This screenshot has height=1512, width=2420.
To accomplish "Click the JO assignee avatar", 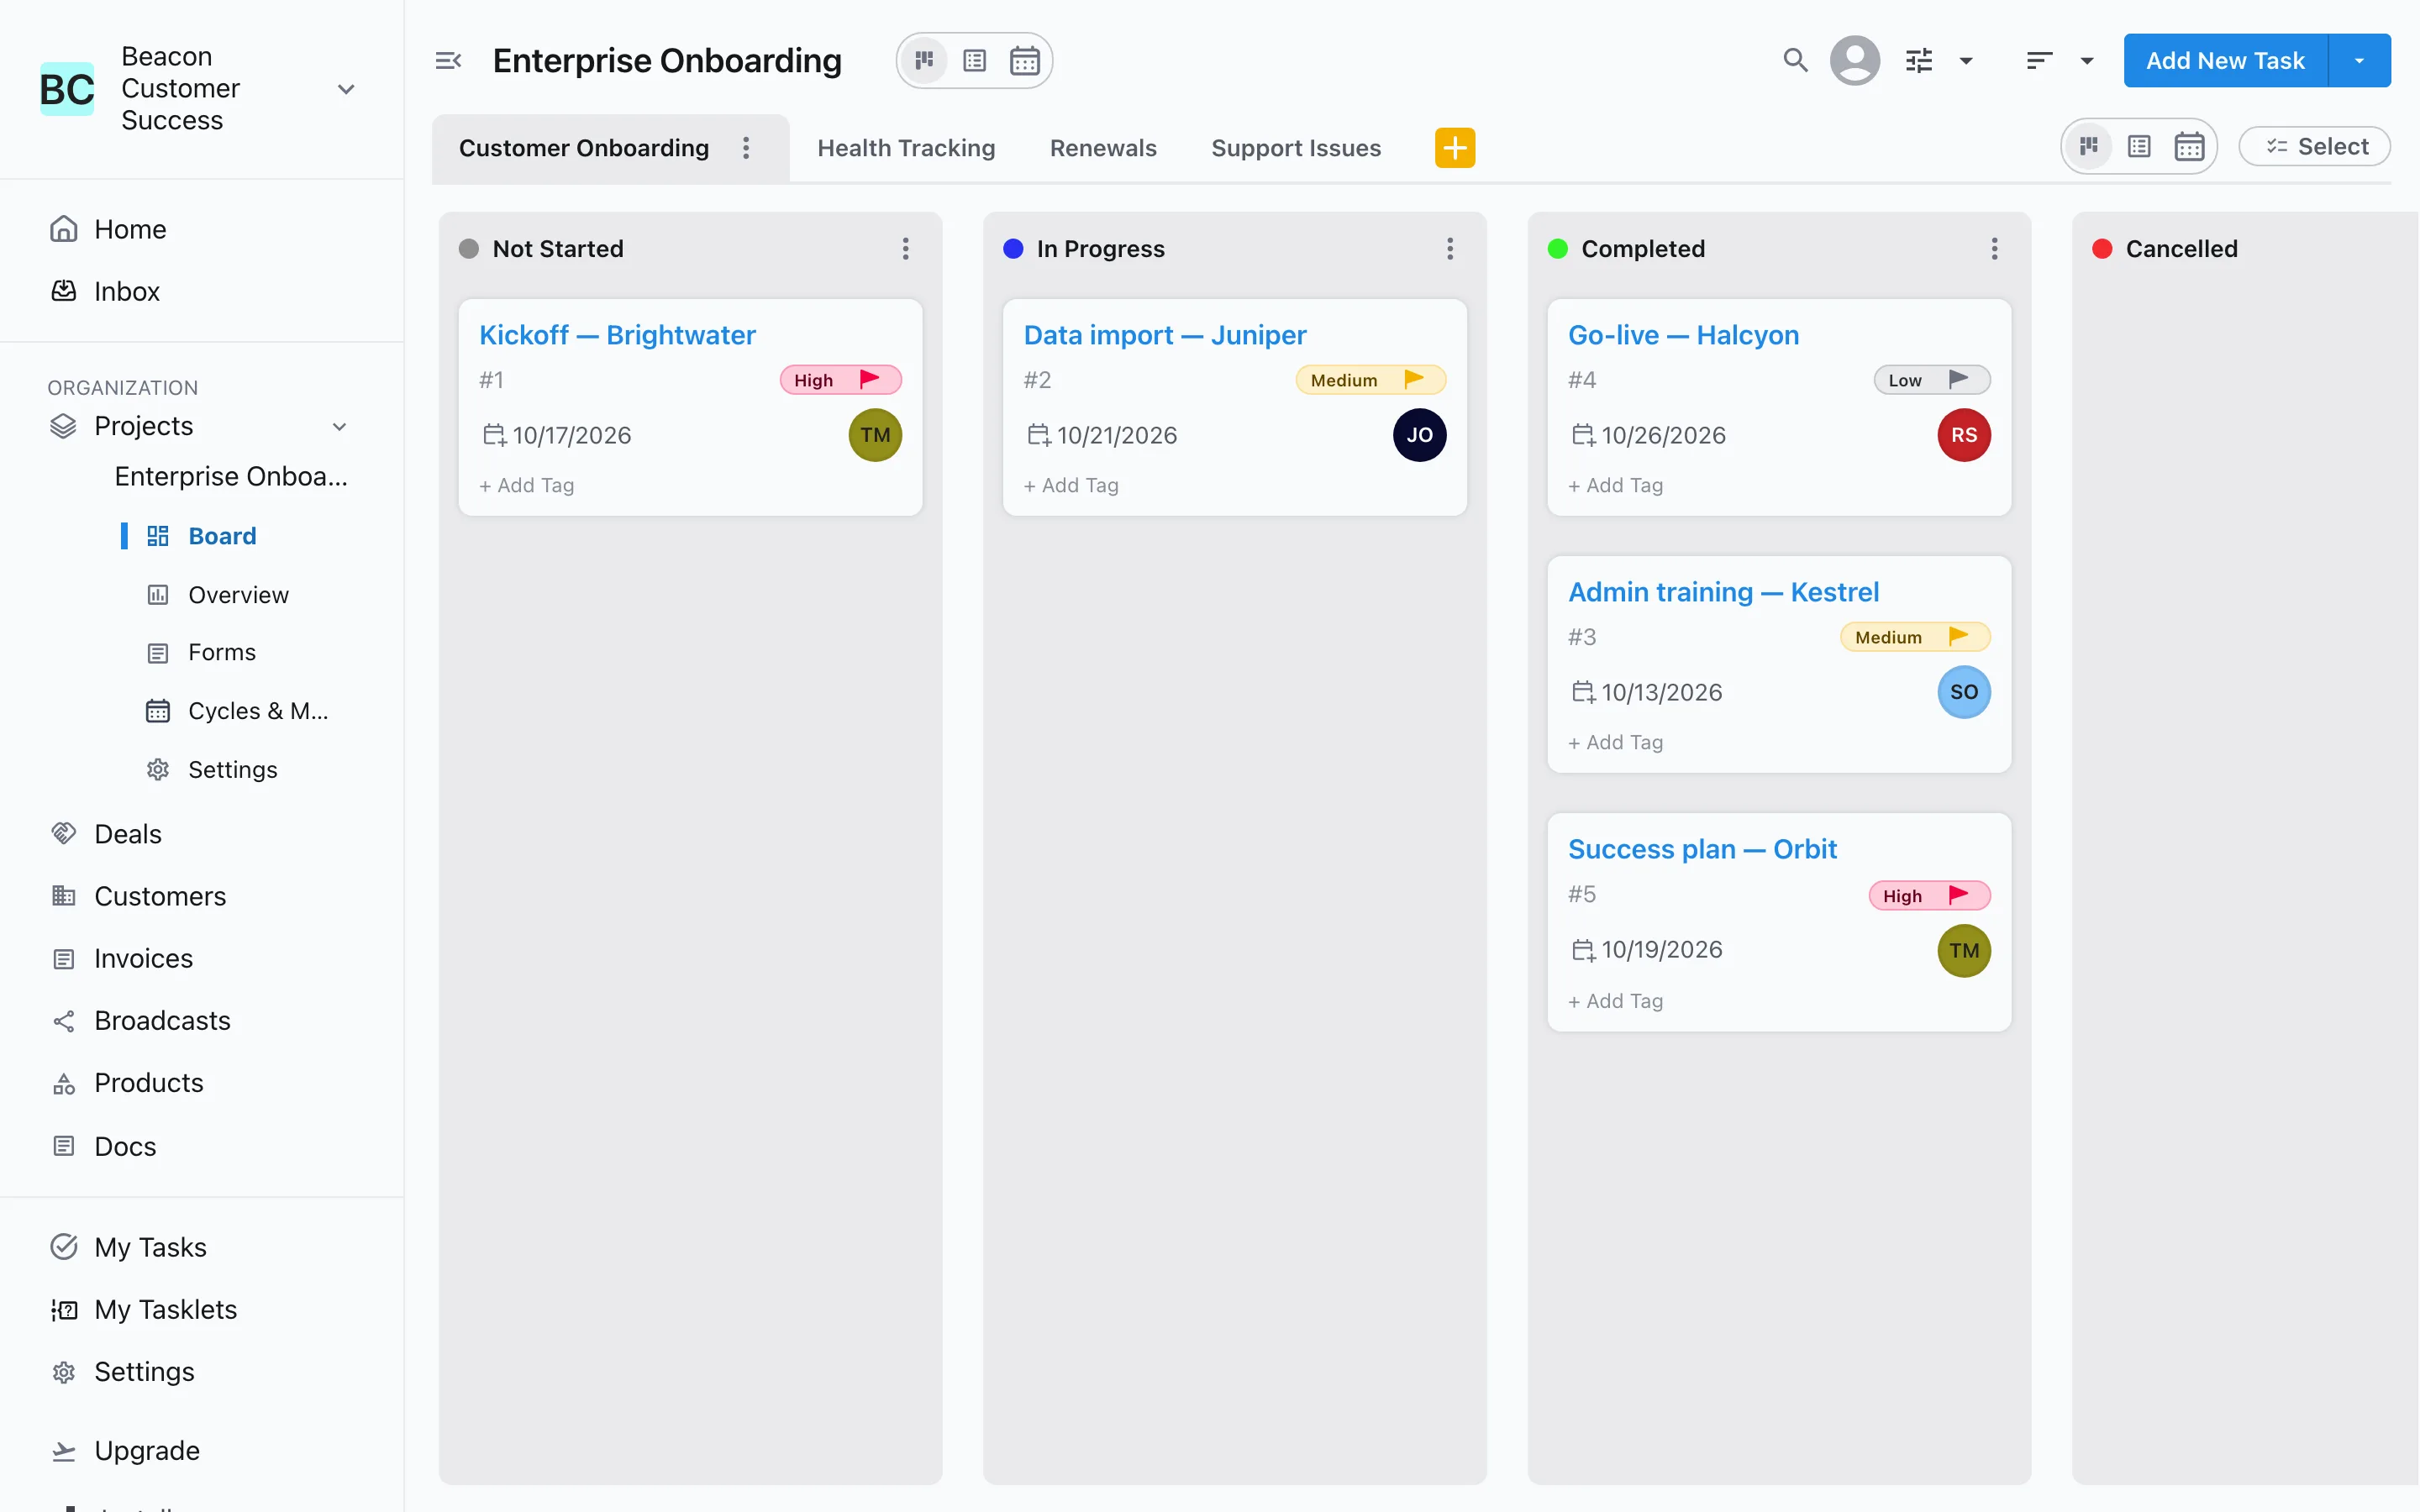I will pyautogui.click(x=1419, y=435).
